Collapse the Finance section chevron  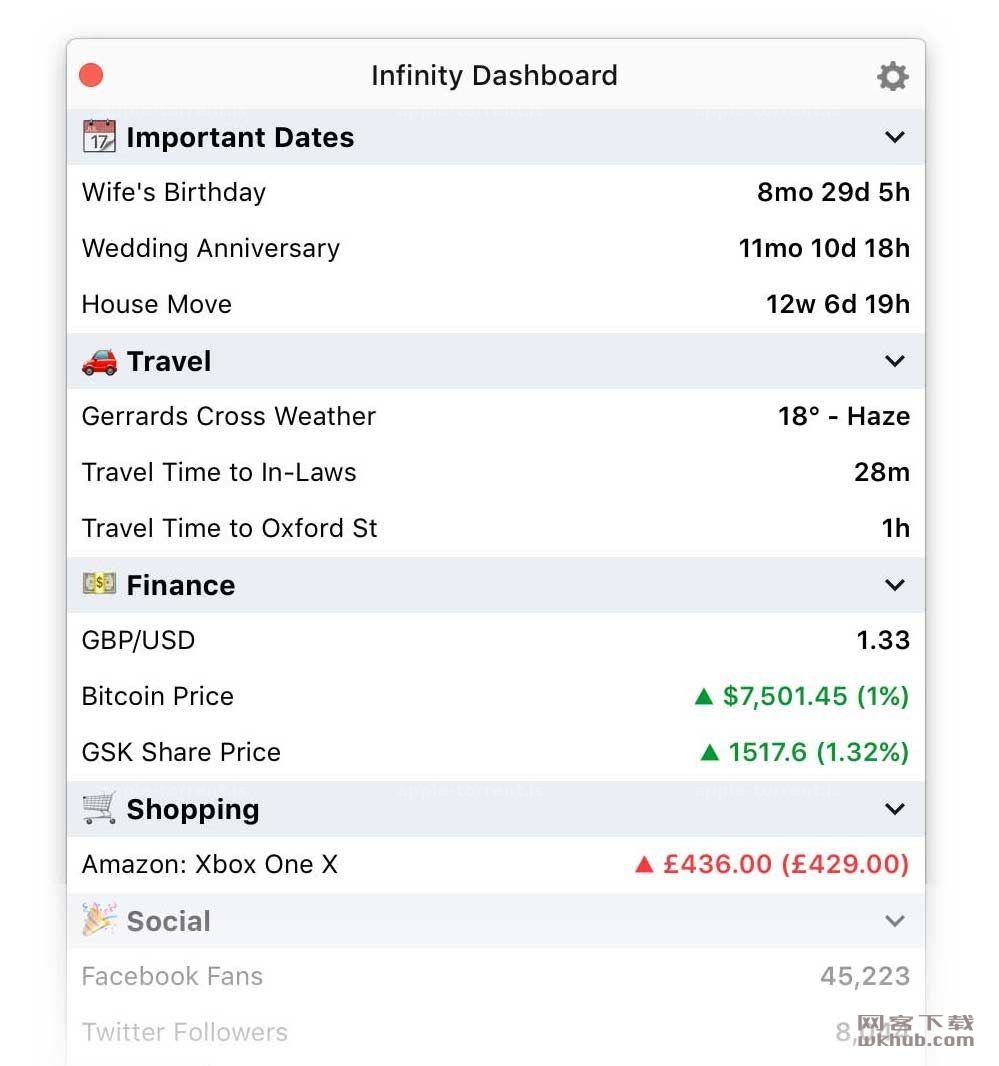point(895,585)
